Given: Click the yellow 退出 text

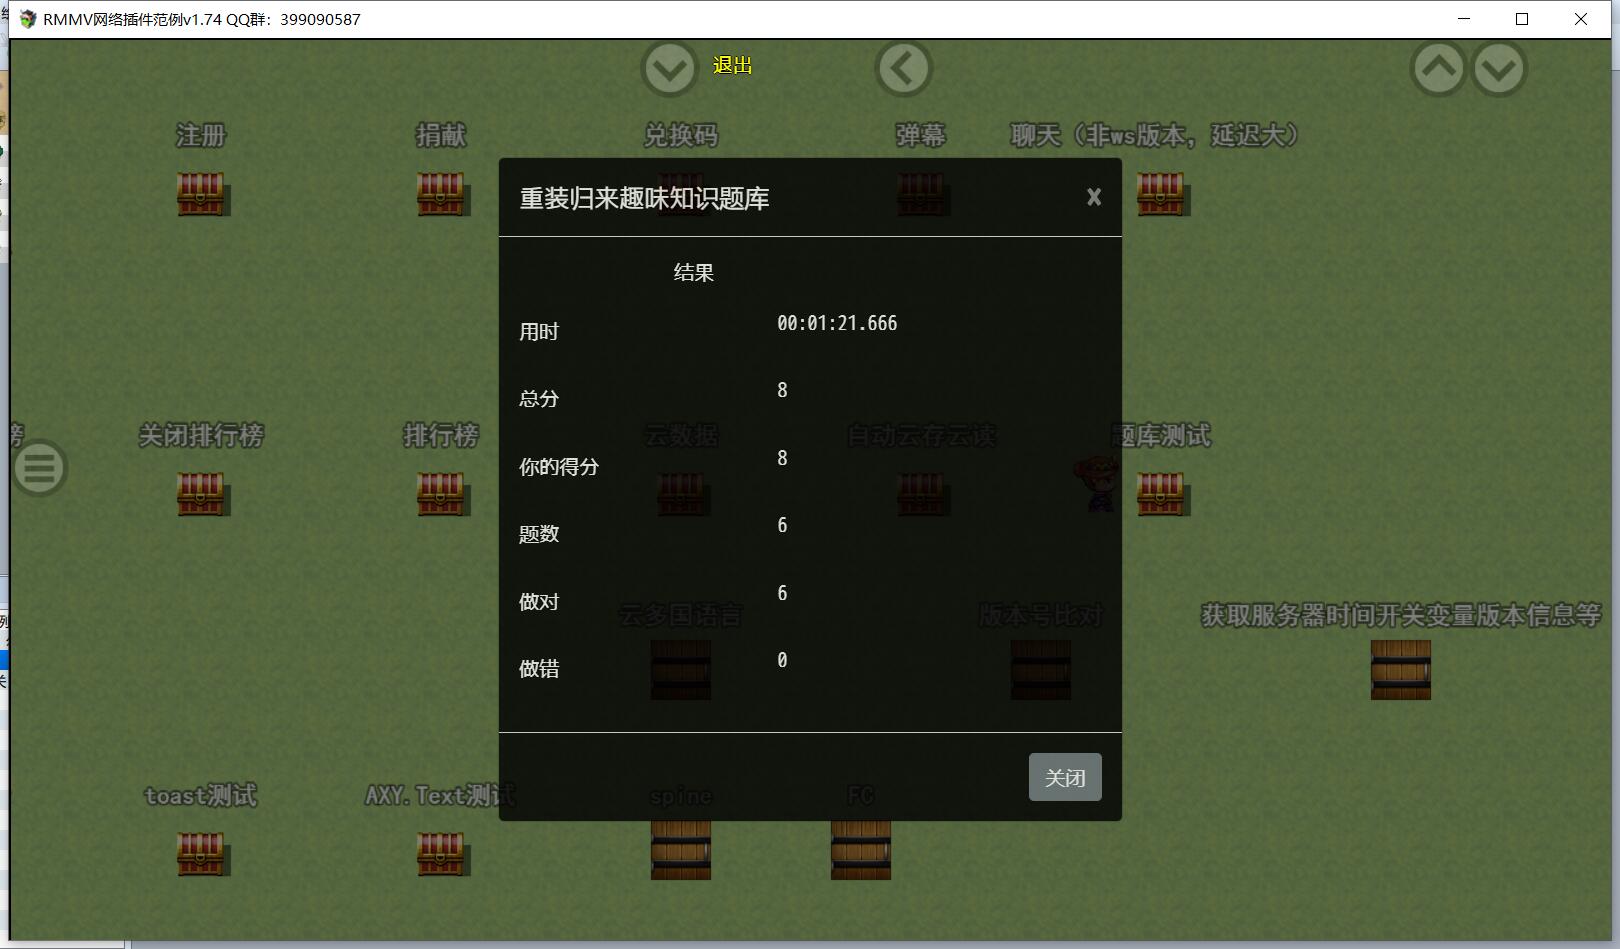Looking at the screenshot, I should coord(732,65).
